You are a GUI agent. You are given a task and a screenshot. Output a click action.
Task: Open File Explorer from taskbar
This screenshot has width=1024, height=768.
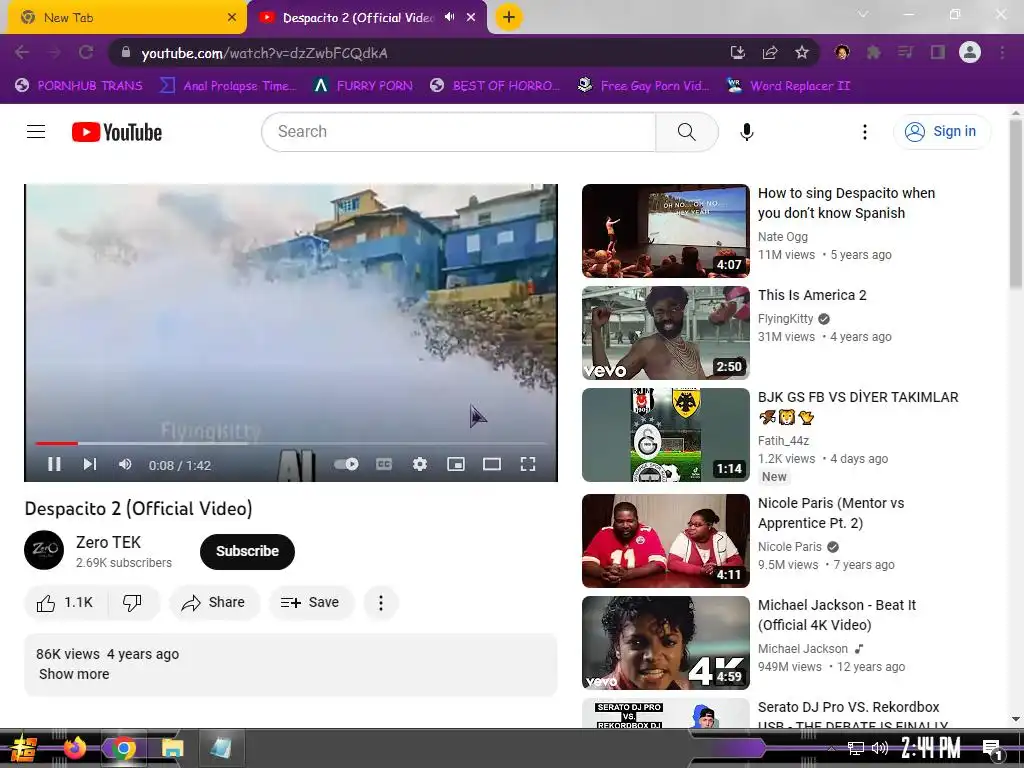point(172,748)
